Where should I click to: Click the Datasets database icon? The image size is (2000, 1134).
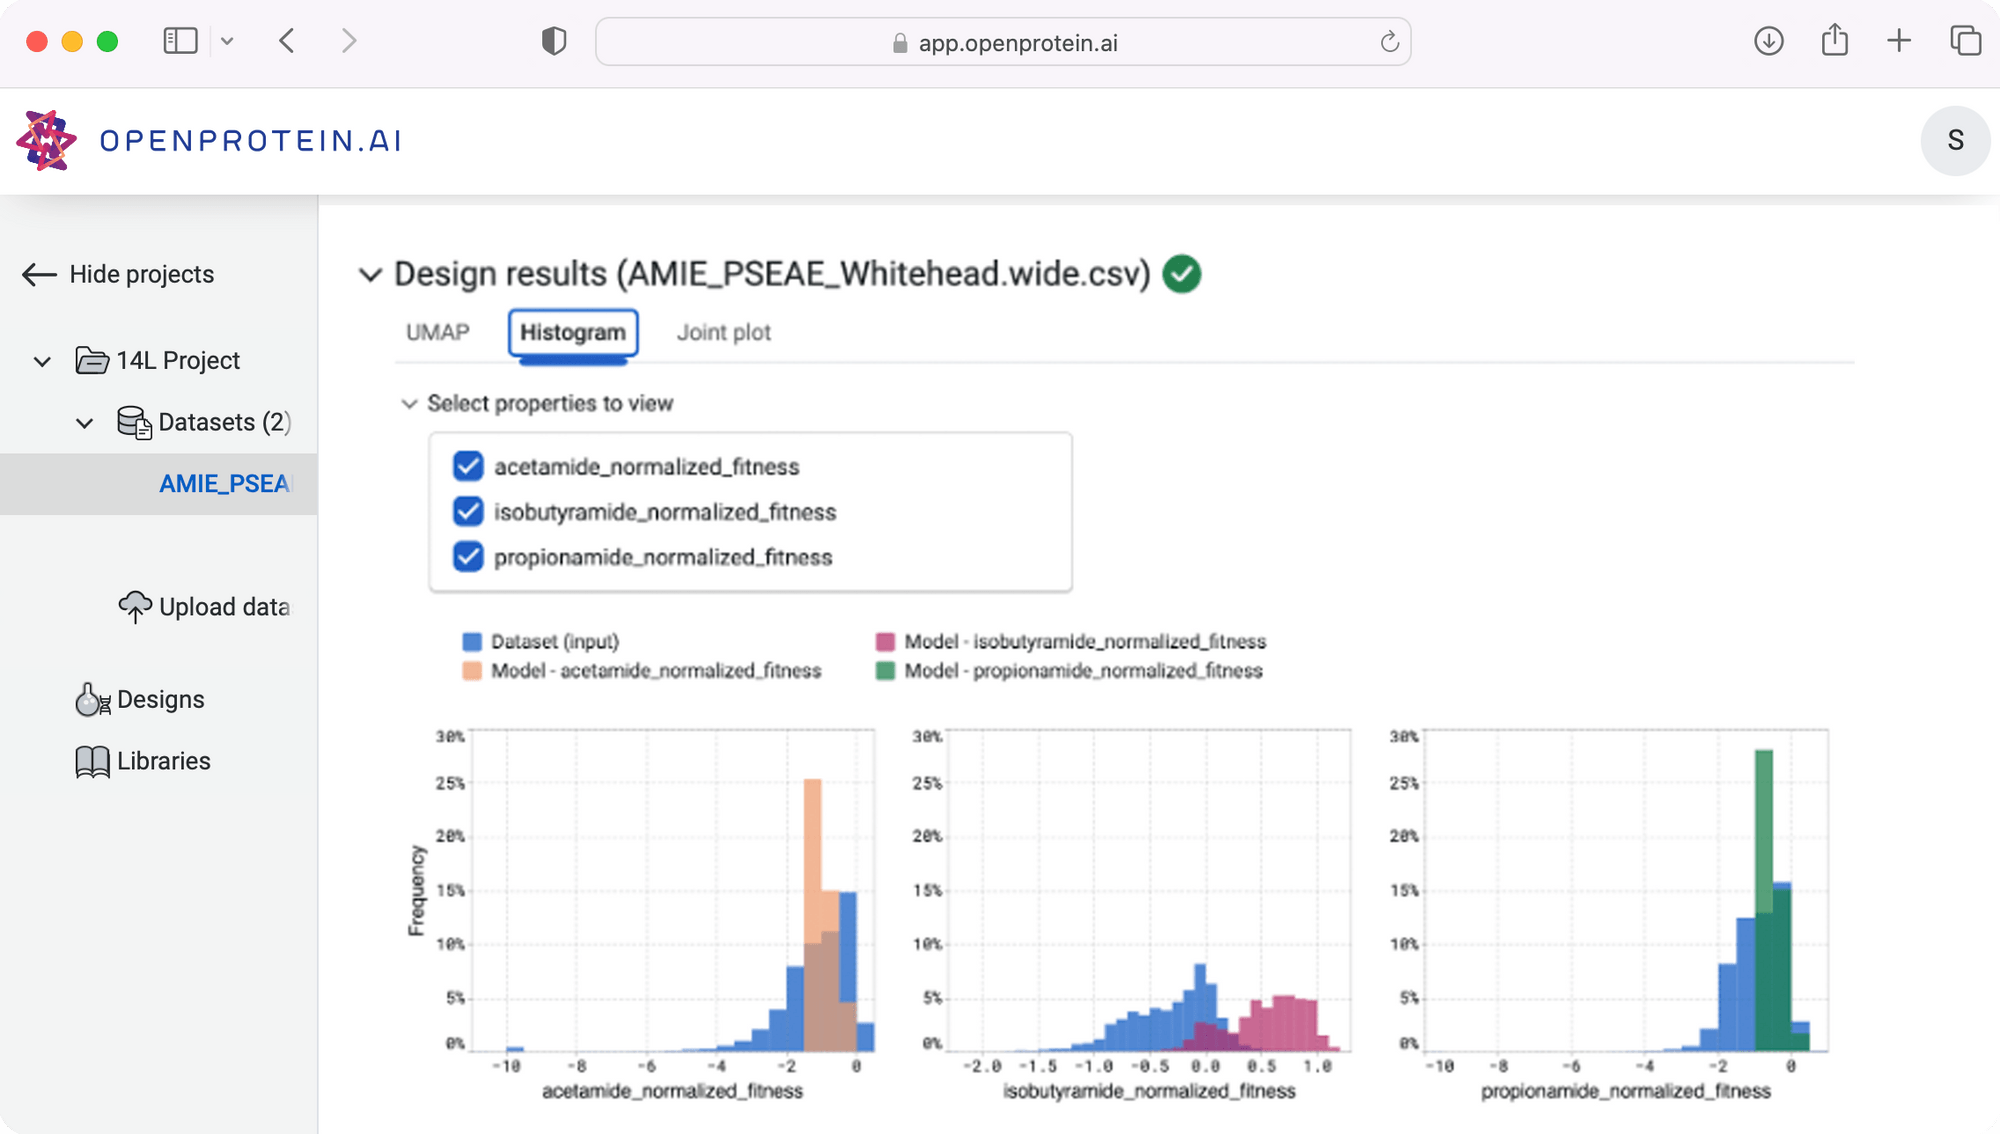(133, 422)
